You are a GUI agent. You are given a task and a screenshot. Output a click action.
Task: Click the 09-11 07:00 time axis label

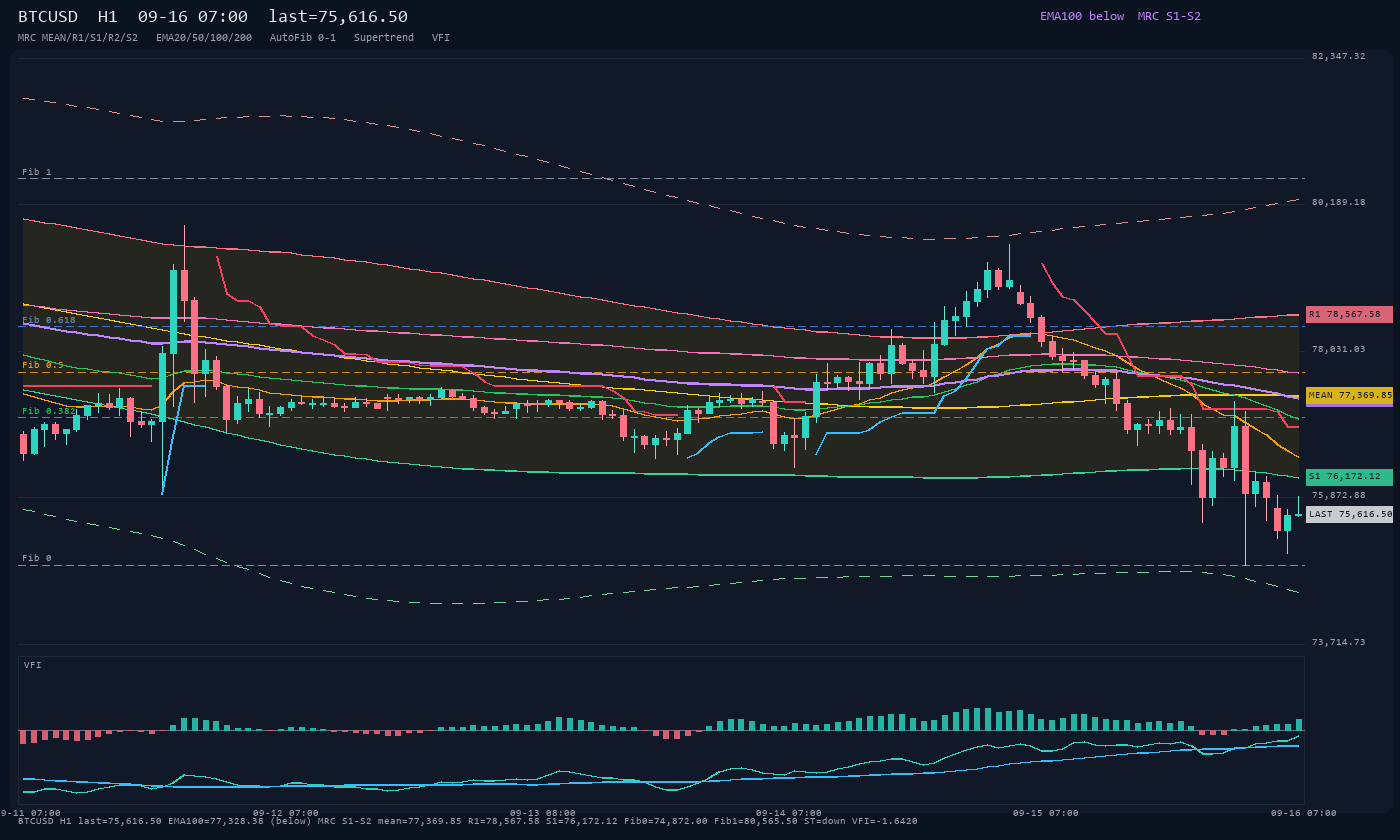tap(30, 813)
